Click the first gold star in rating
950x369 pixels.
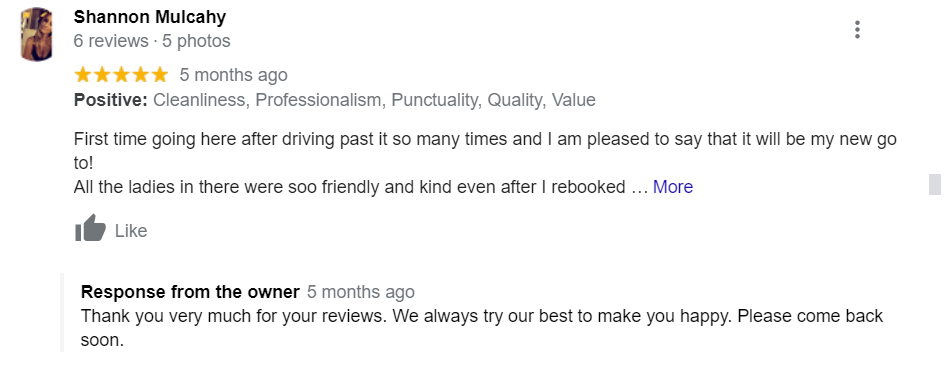83,75
